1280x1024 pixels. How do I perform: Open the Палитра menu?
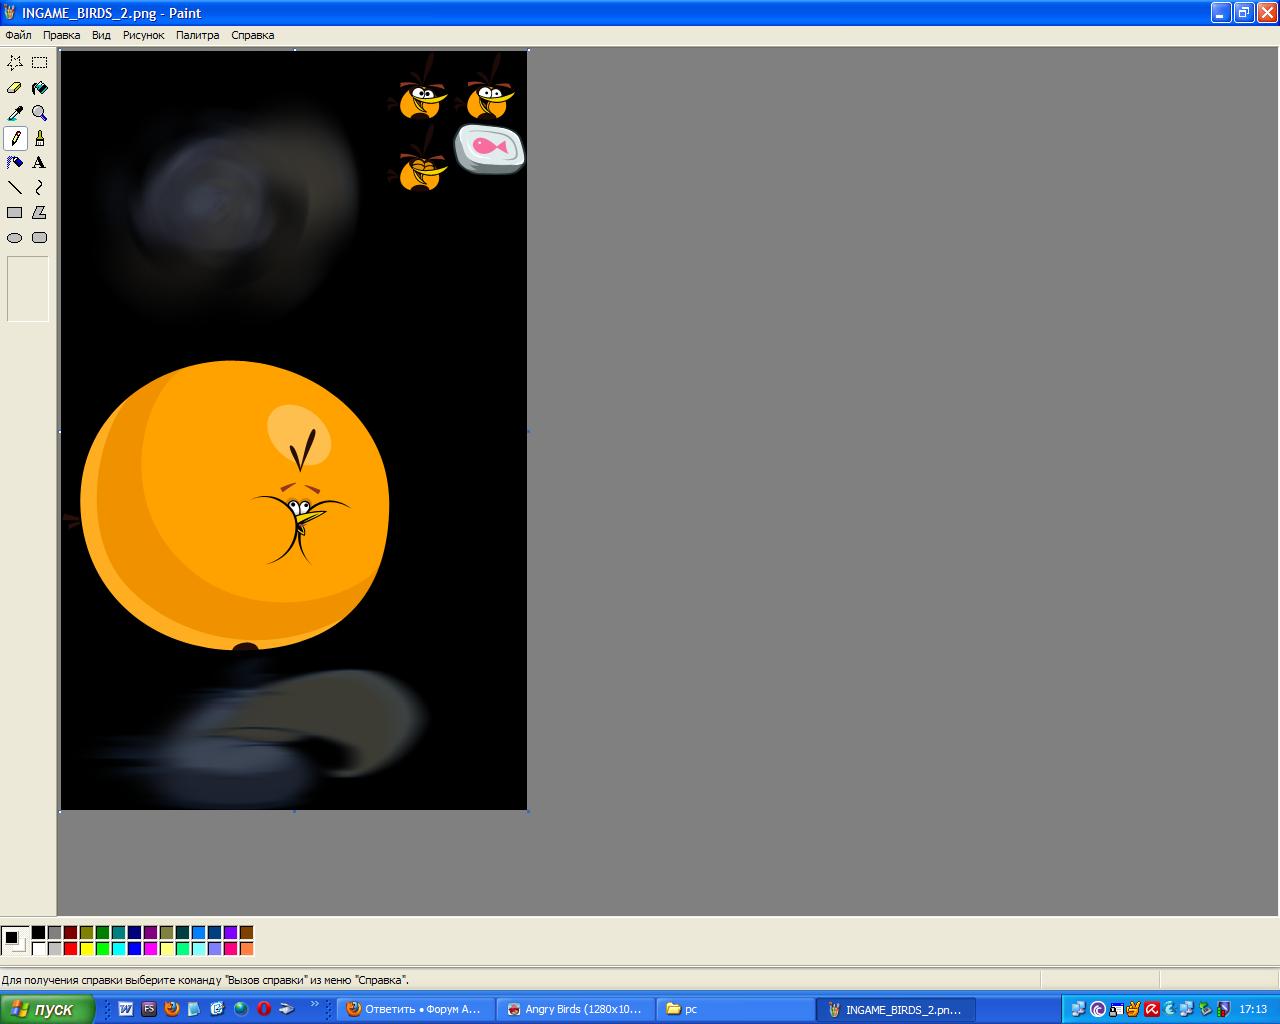[x=197, y=35]
